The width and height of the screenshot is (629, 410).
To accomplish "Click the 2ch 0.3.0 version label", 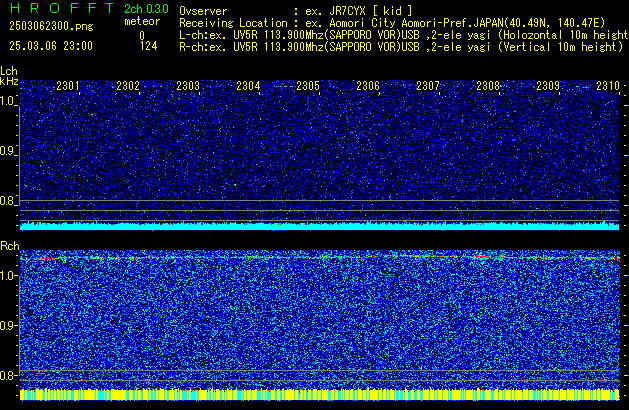I will pyautogui.click(x=146, y=9).
